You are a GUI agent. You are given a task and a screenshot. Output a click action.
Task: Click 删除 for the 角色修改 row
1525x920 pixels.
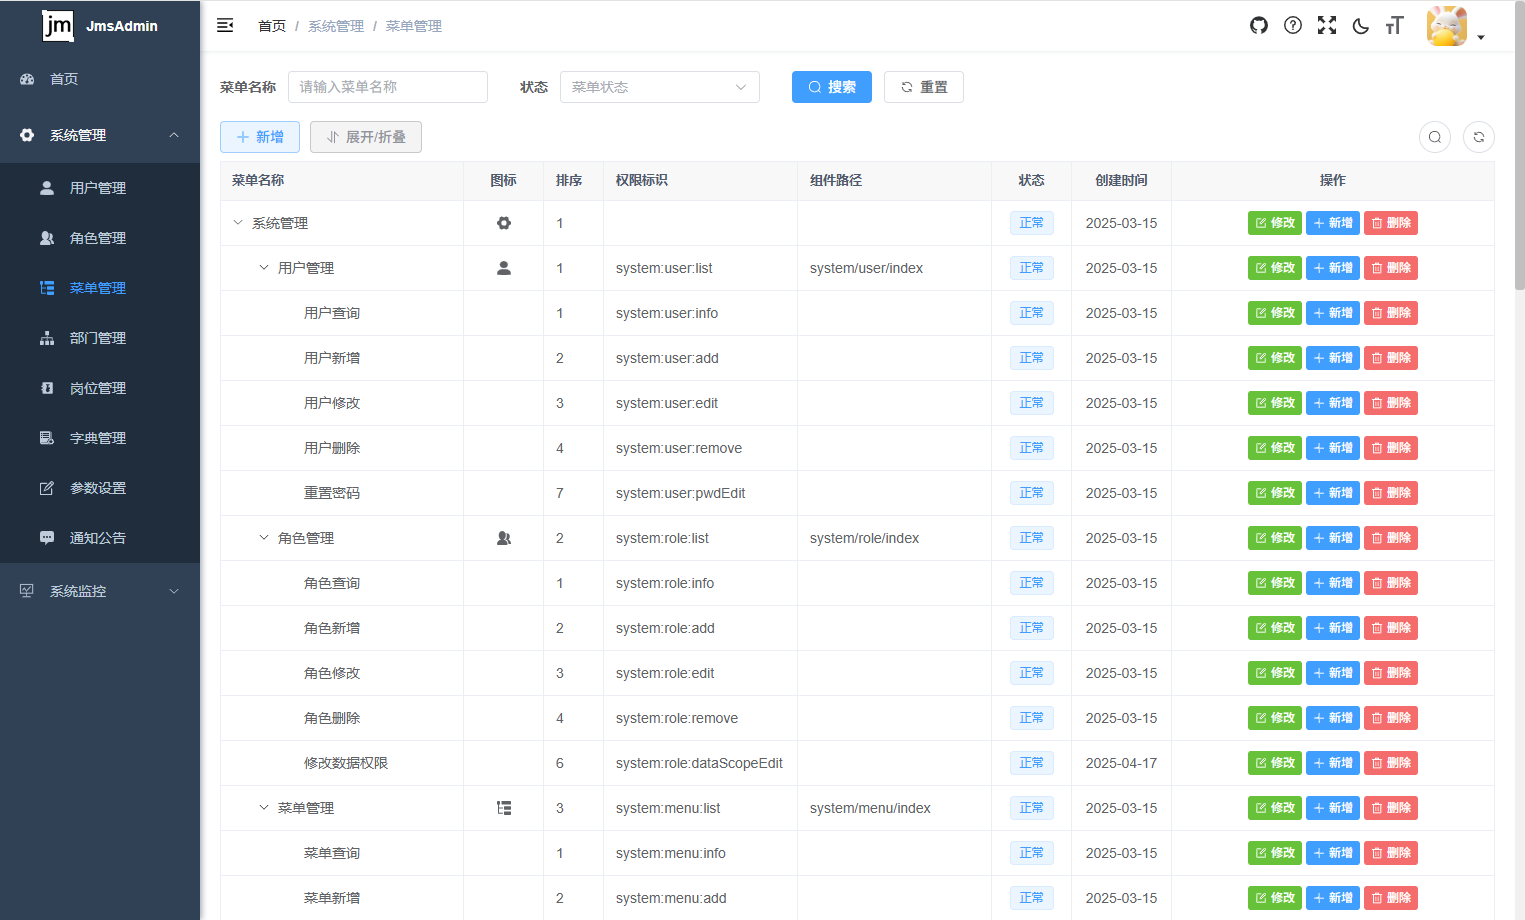pos(1391,673)
